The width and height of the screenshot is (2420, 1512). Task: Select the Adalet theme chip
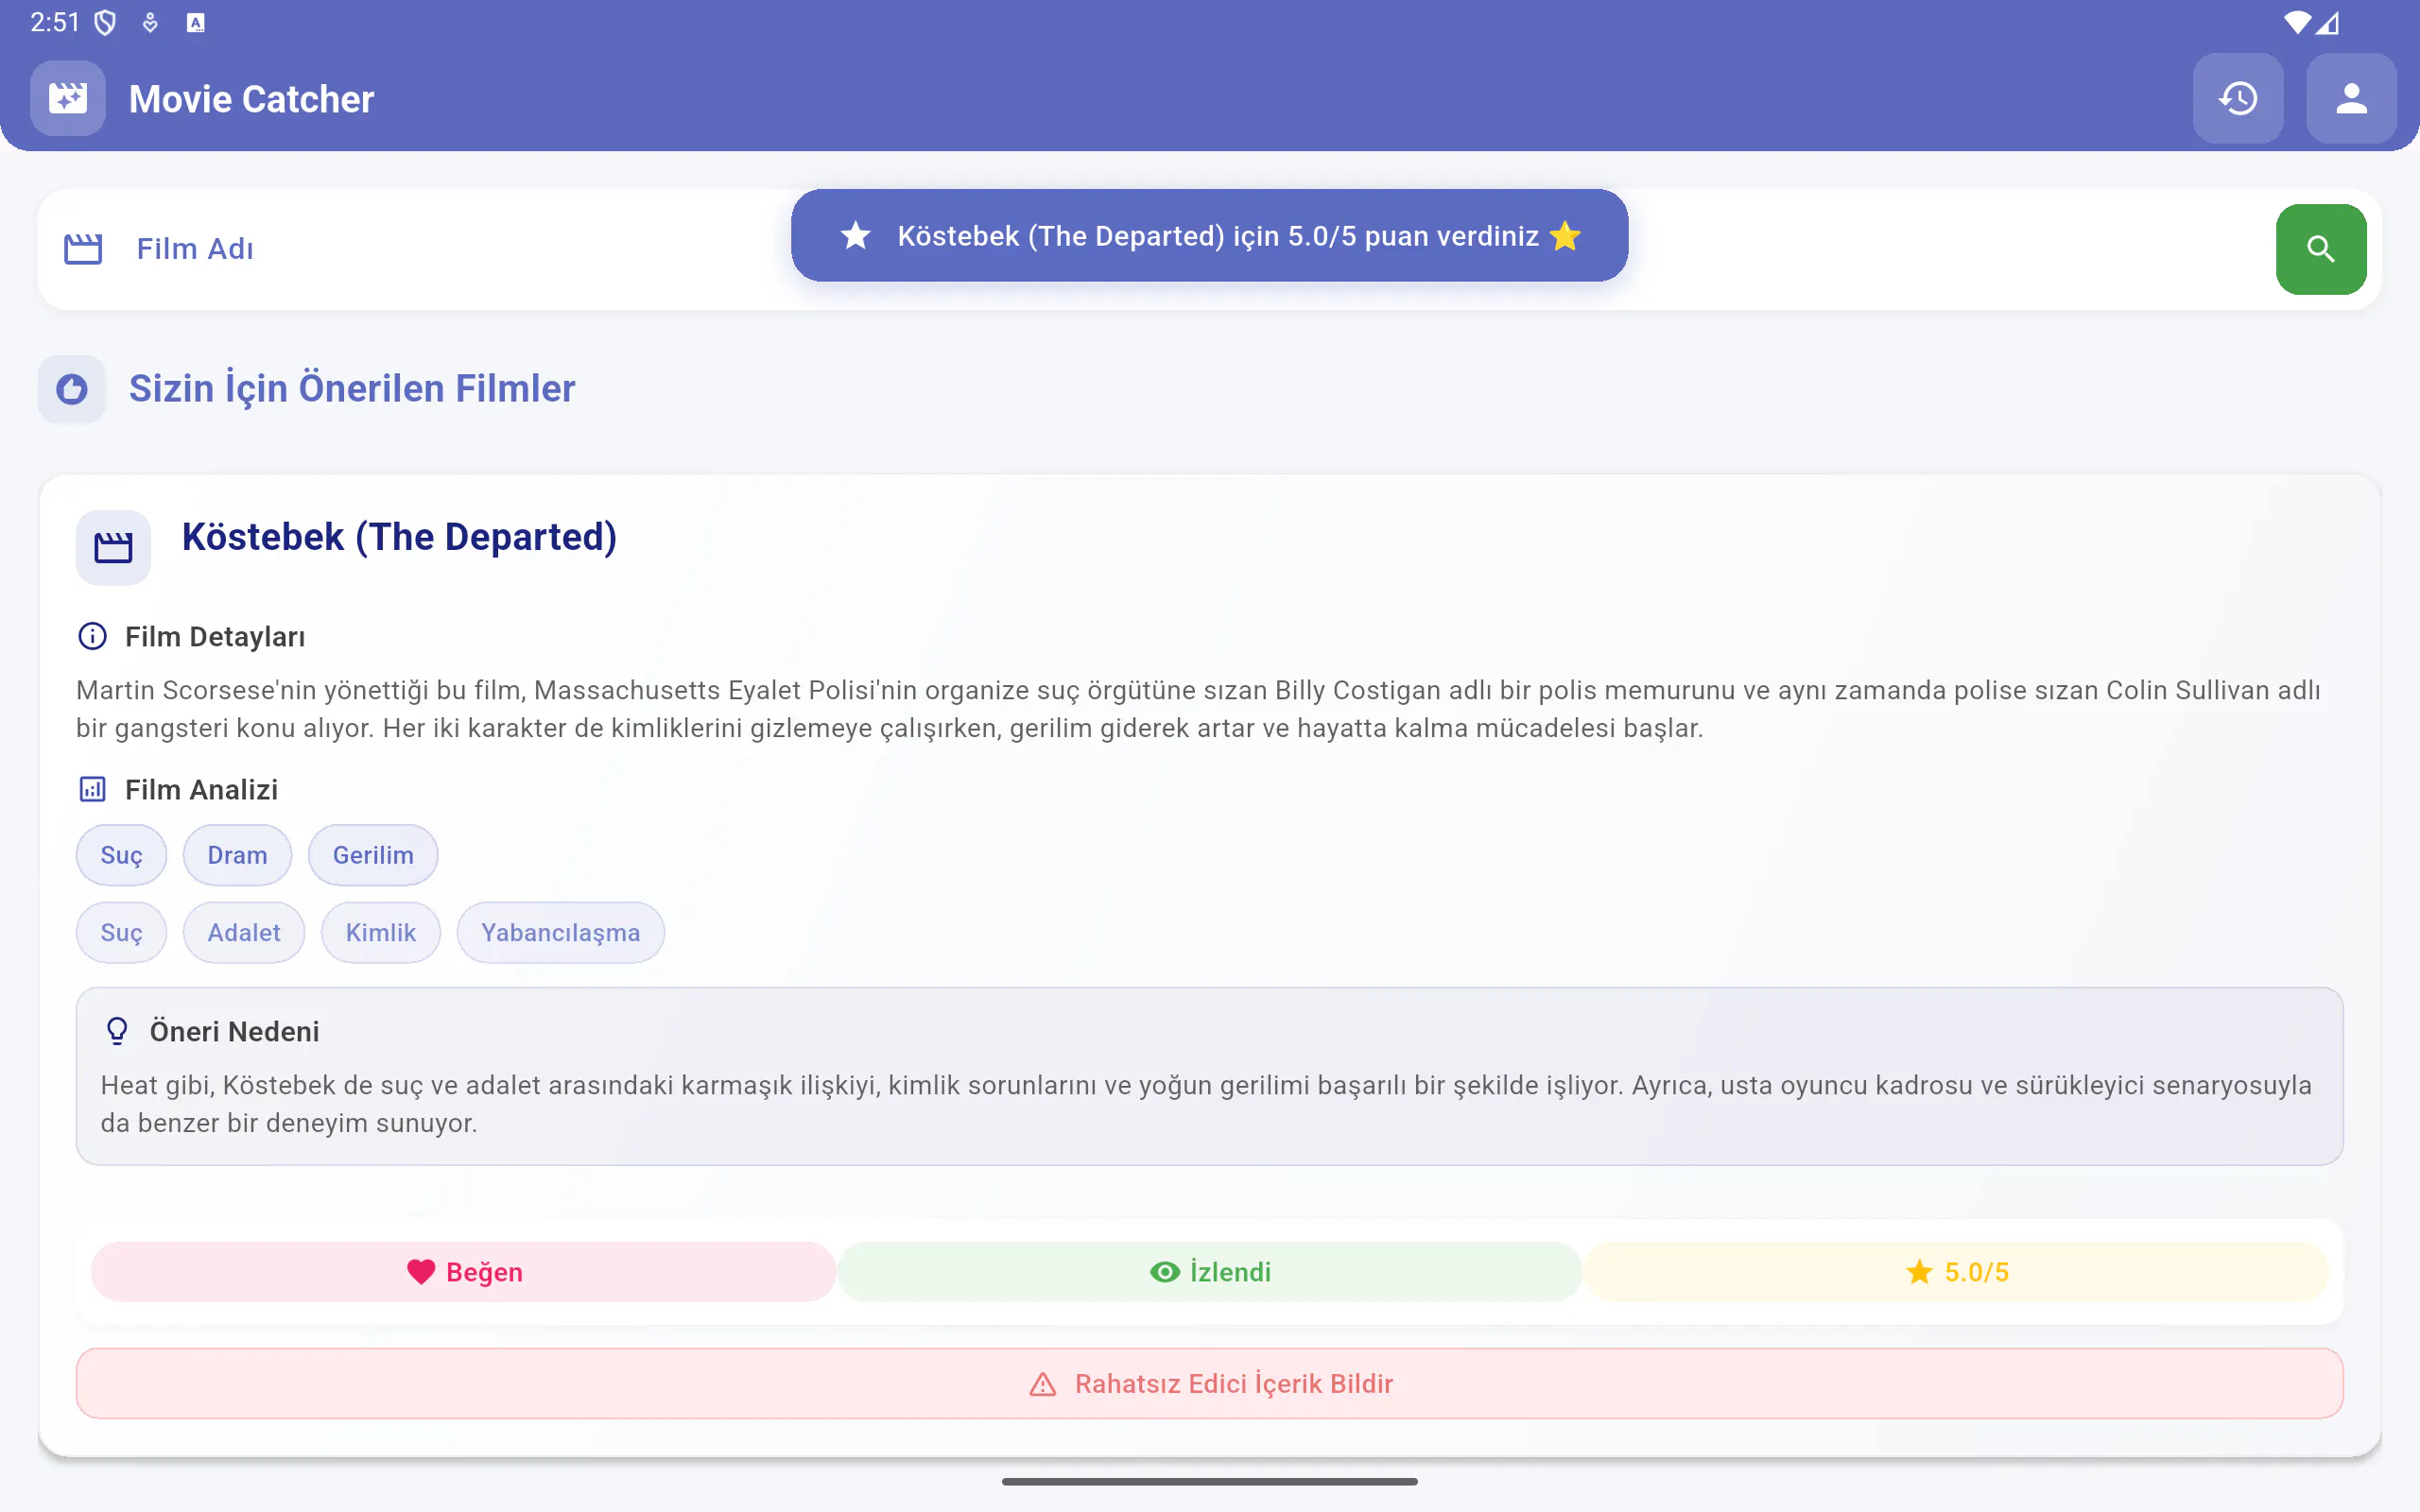click(x=244, y=933)
